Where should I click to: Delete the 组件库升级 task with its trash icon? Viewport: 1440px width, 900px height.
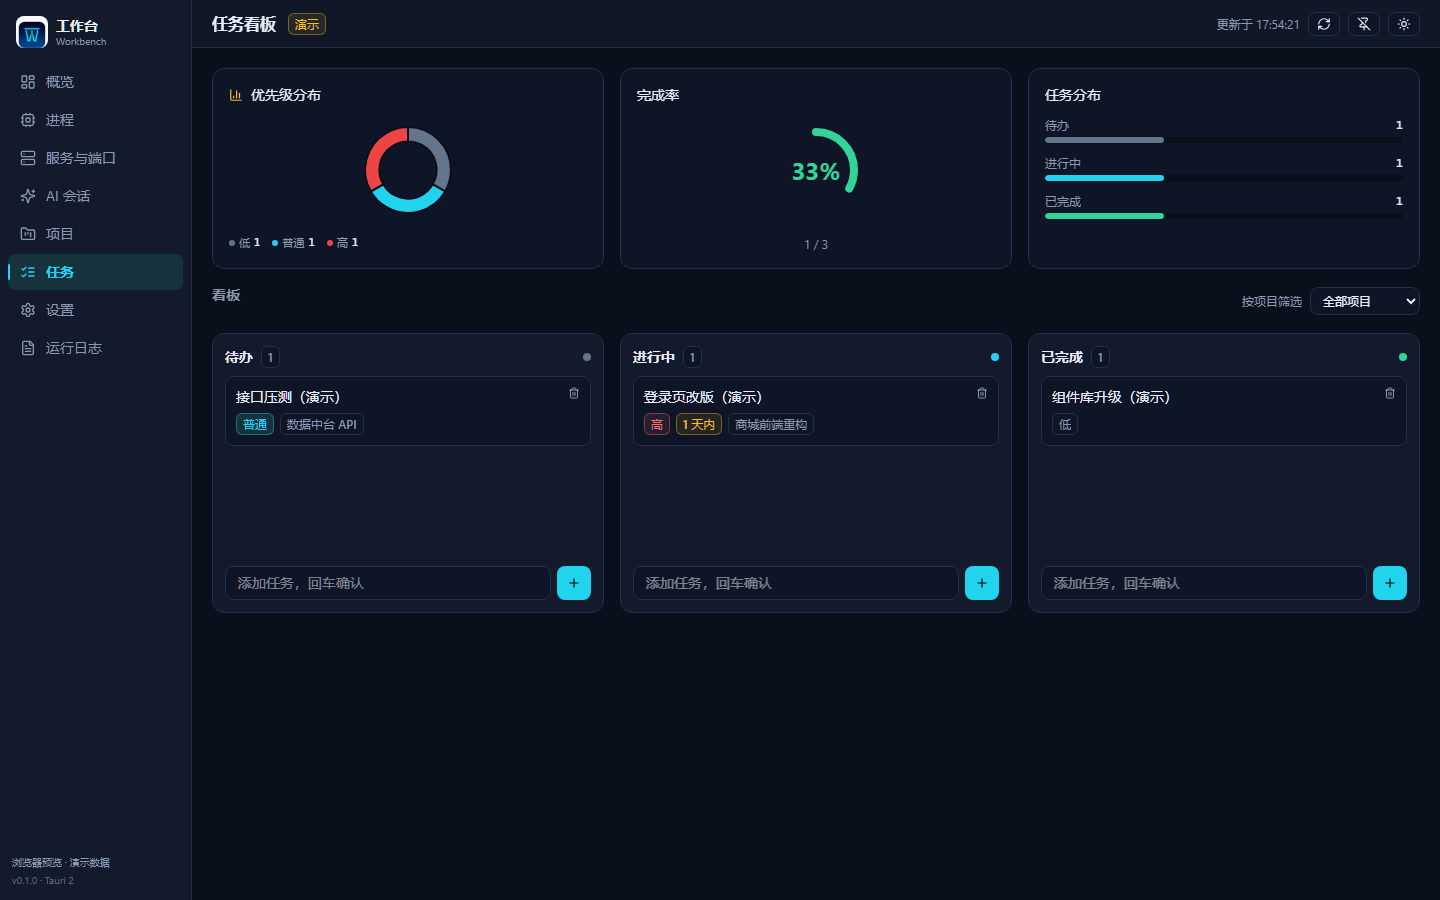pyautogui.click(x=1390, y=393)
